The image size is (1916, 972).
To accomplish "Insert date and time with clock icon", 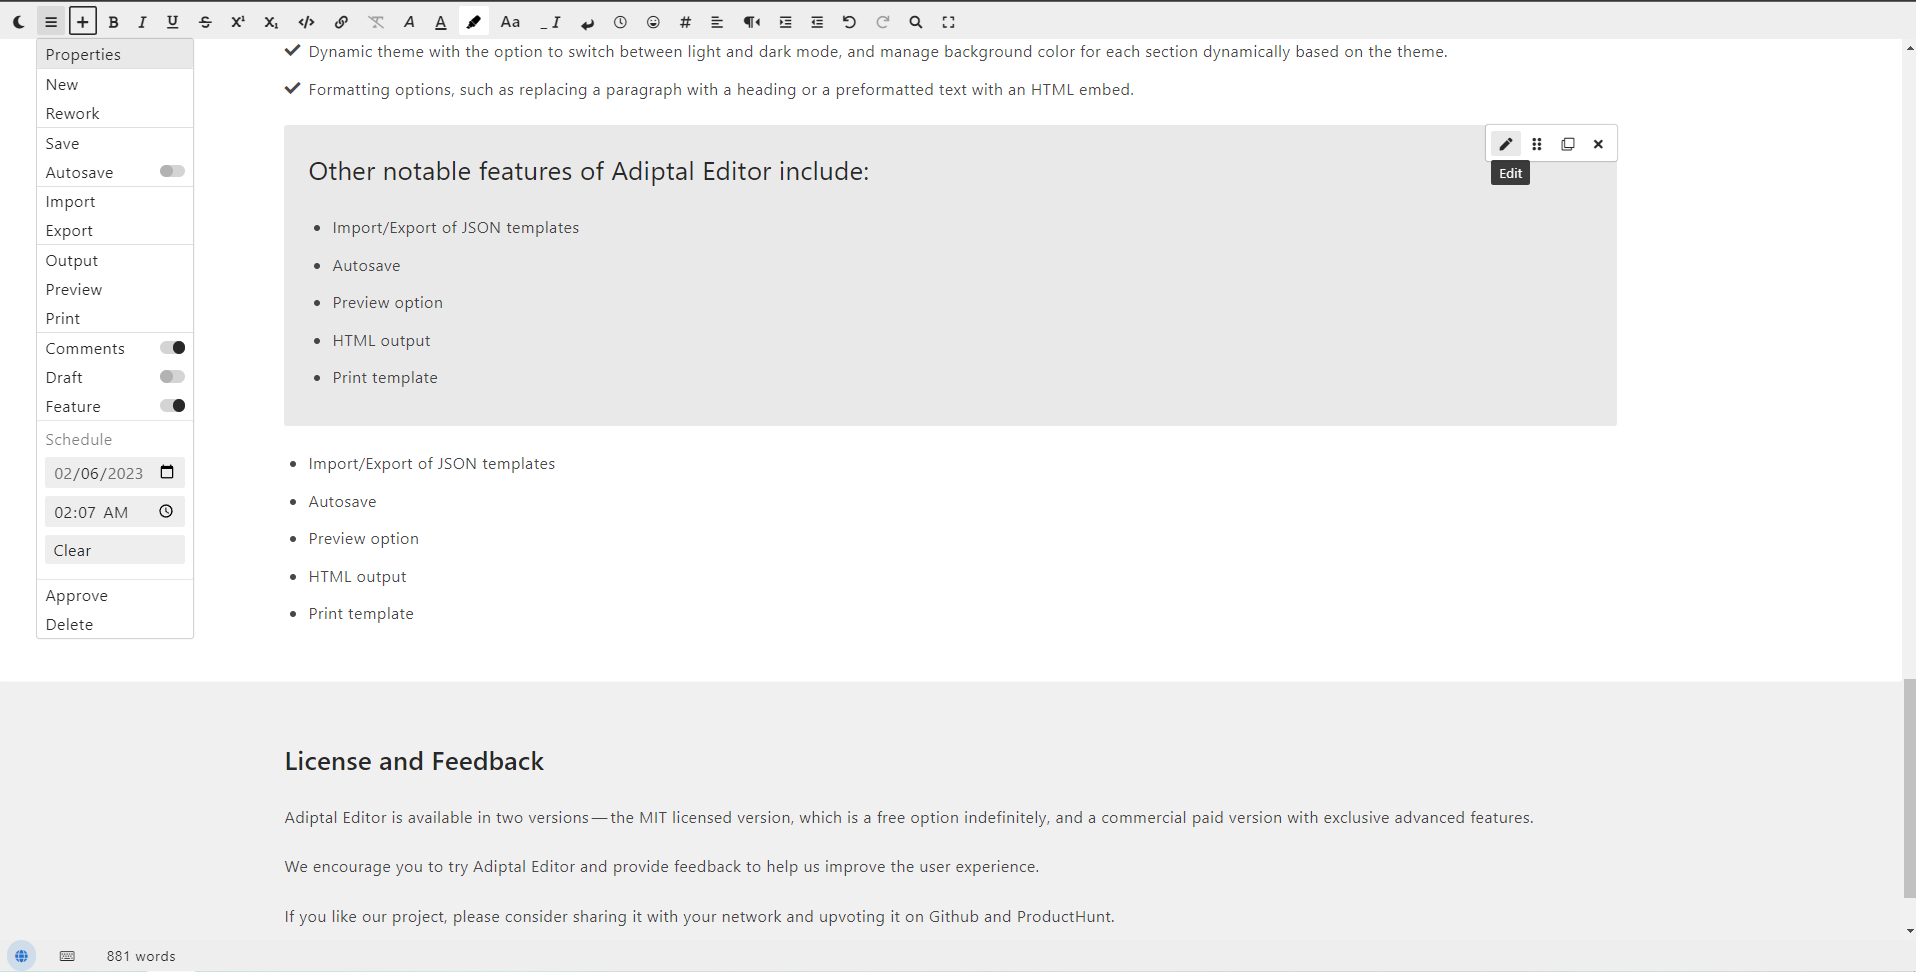I will (620, 21).
